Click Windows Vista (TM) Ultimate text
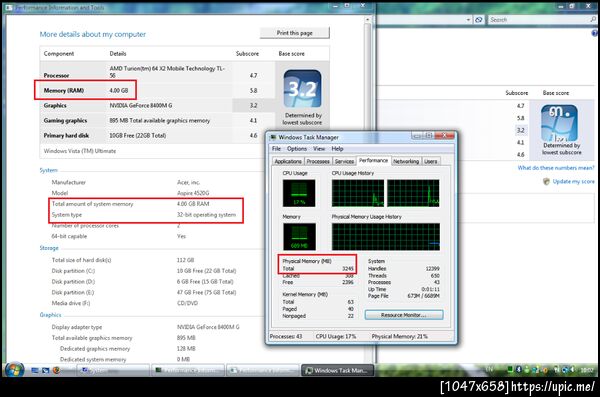Image resolution: width=600 pixels, height=397 pixels. (80, 151)
